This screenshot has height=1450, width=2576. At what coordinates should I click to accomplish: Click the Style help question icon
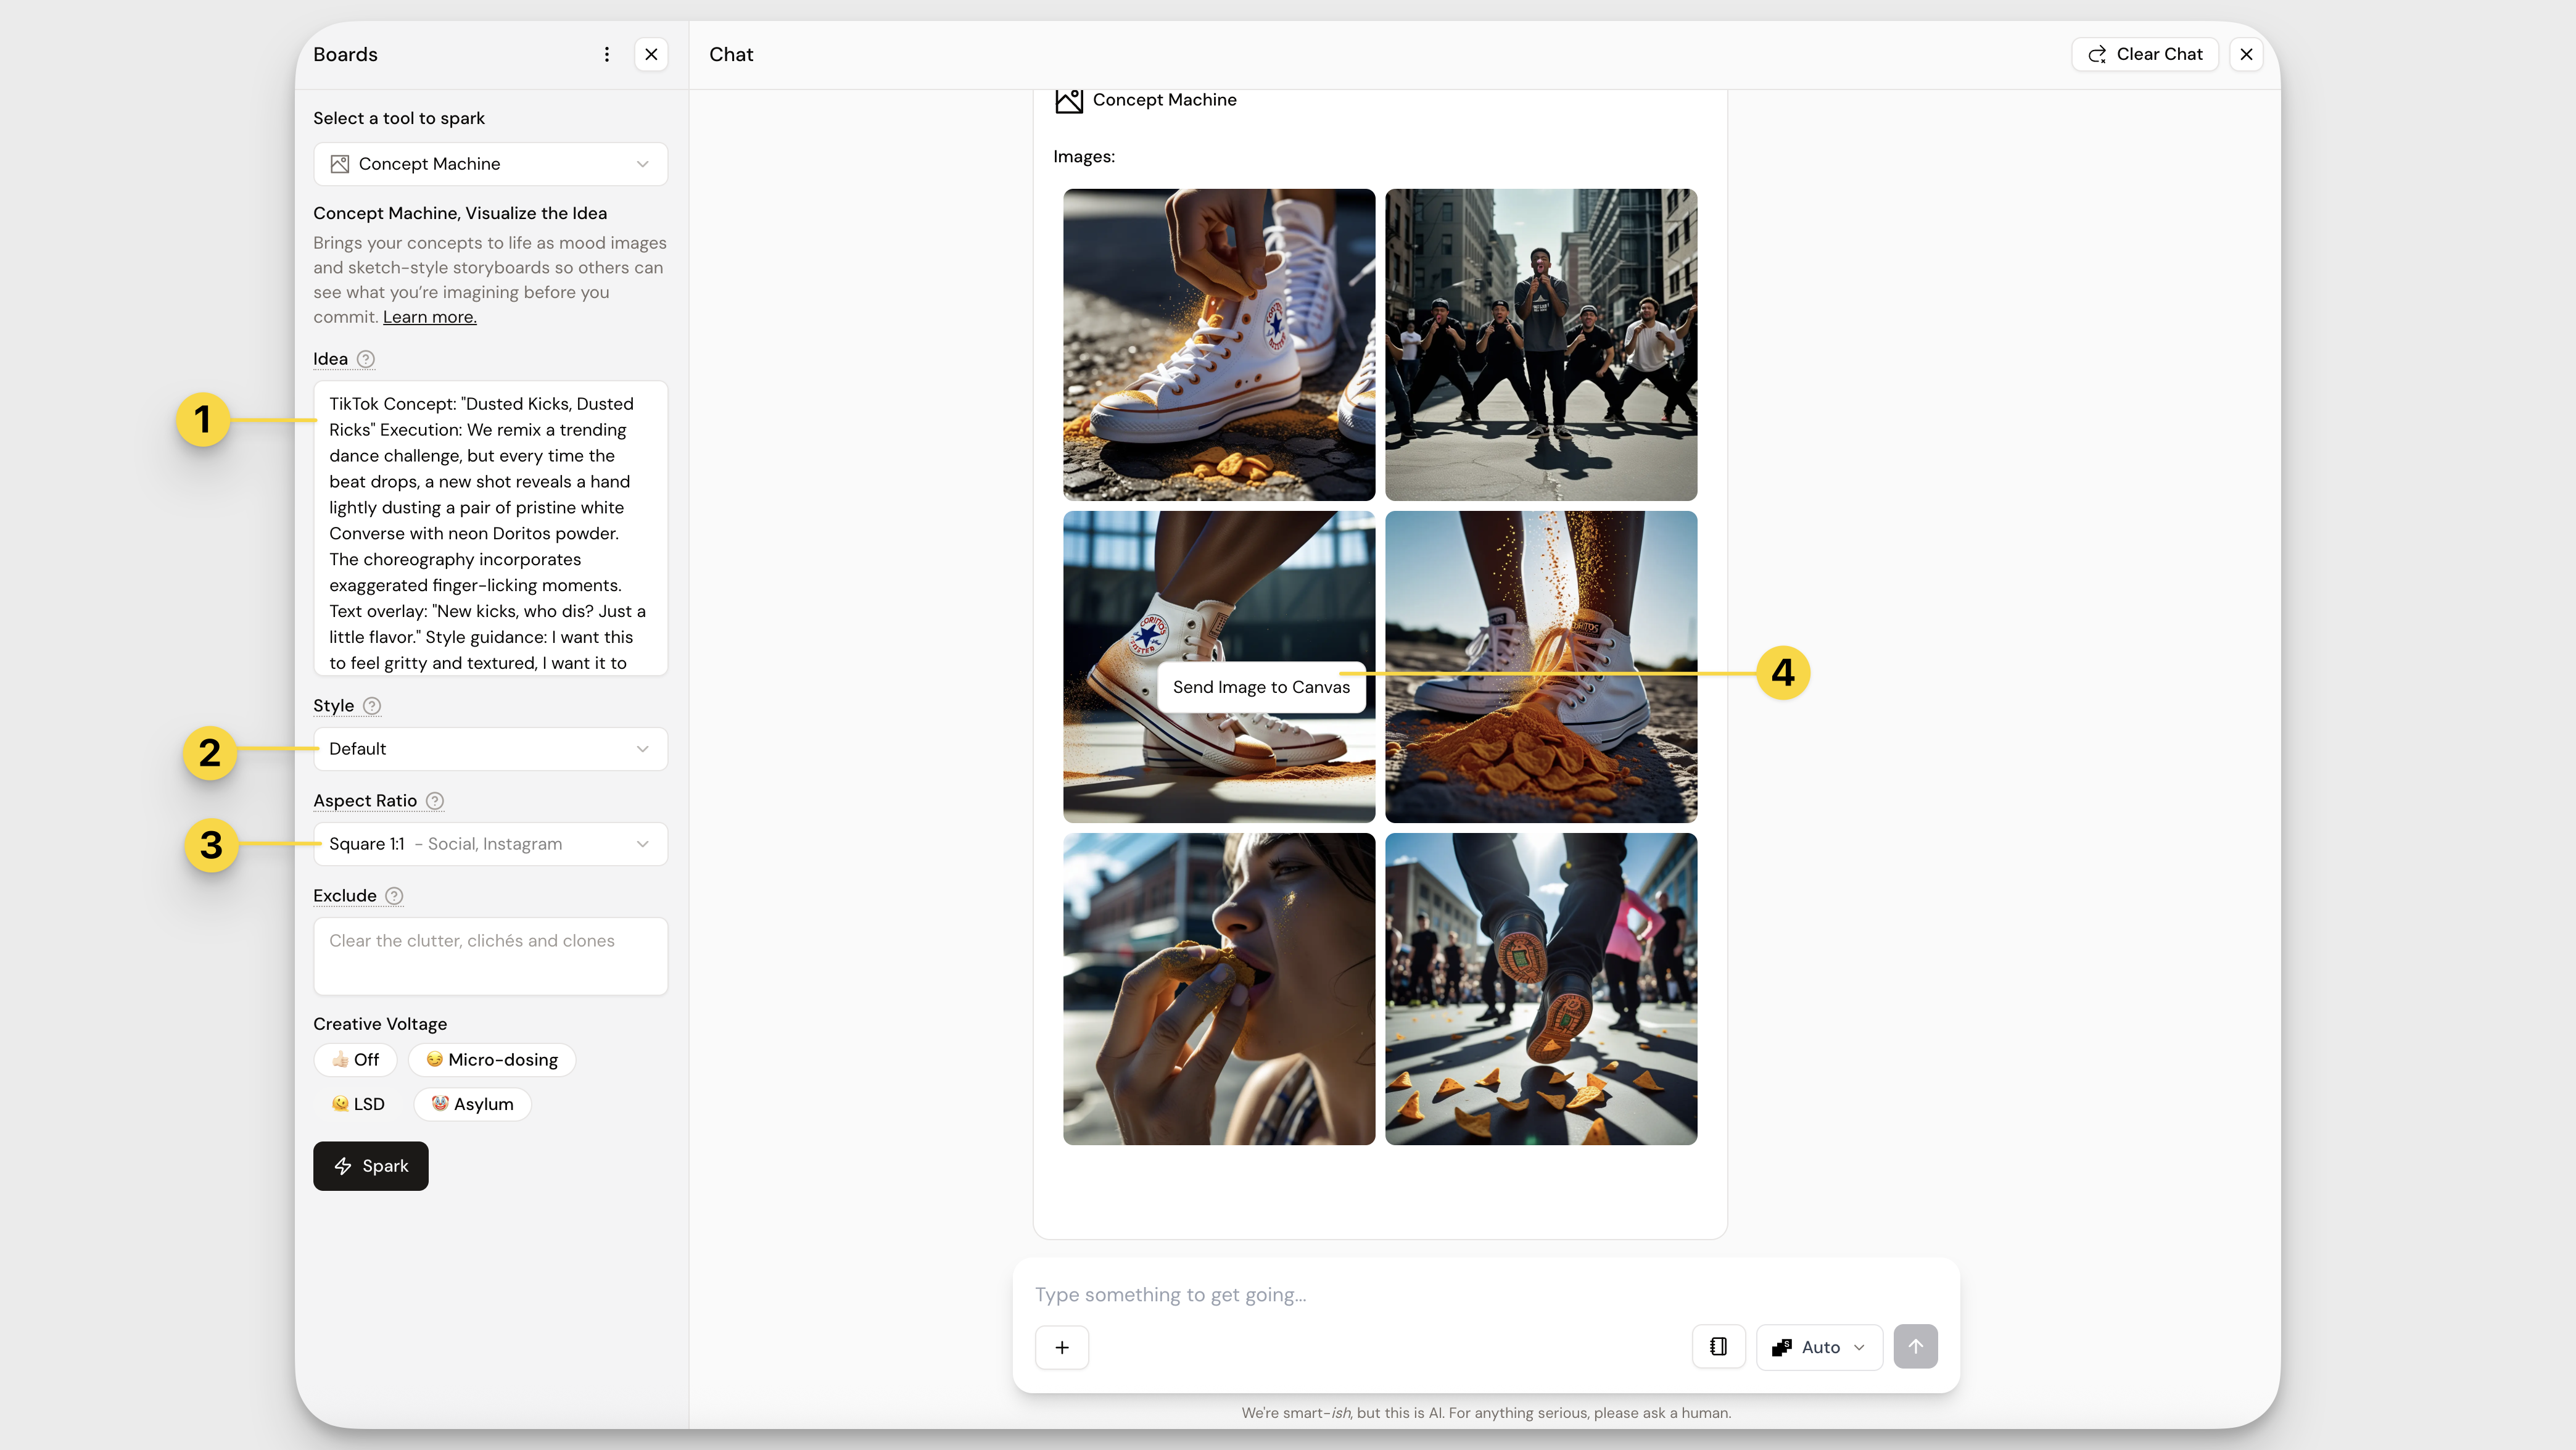(x=372, y=706)
